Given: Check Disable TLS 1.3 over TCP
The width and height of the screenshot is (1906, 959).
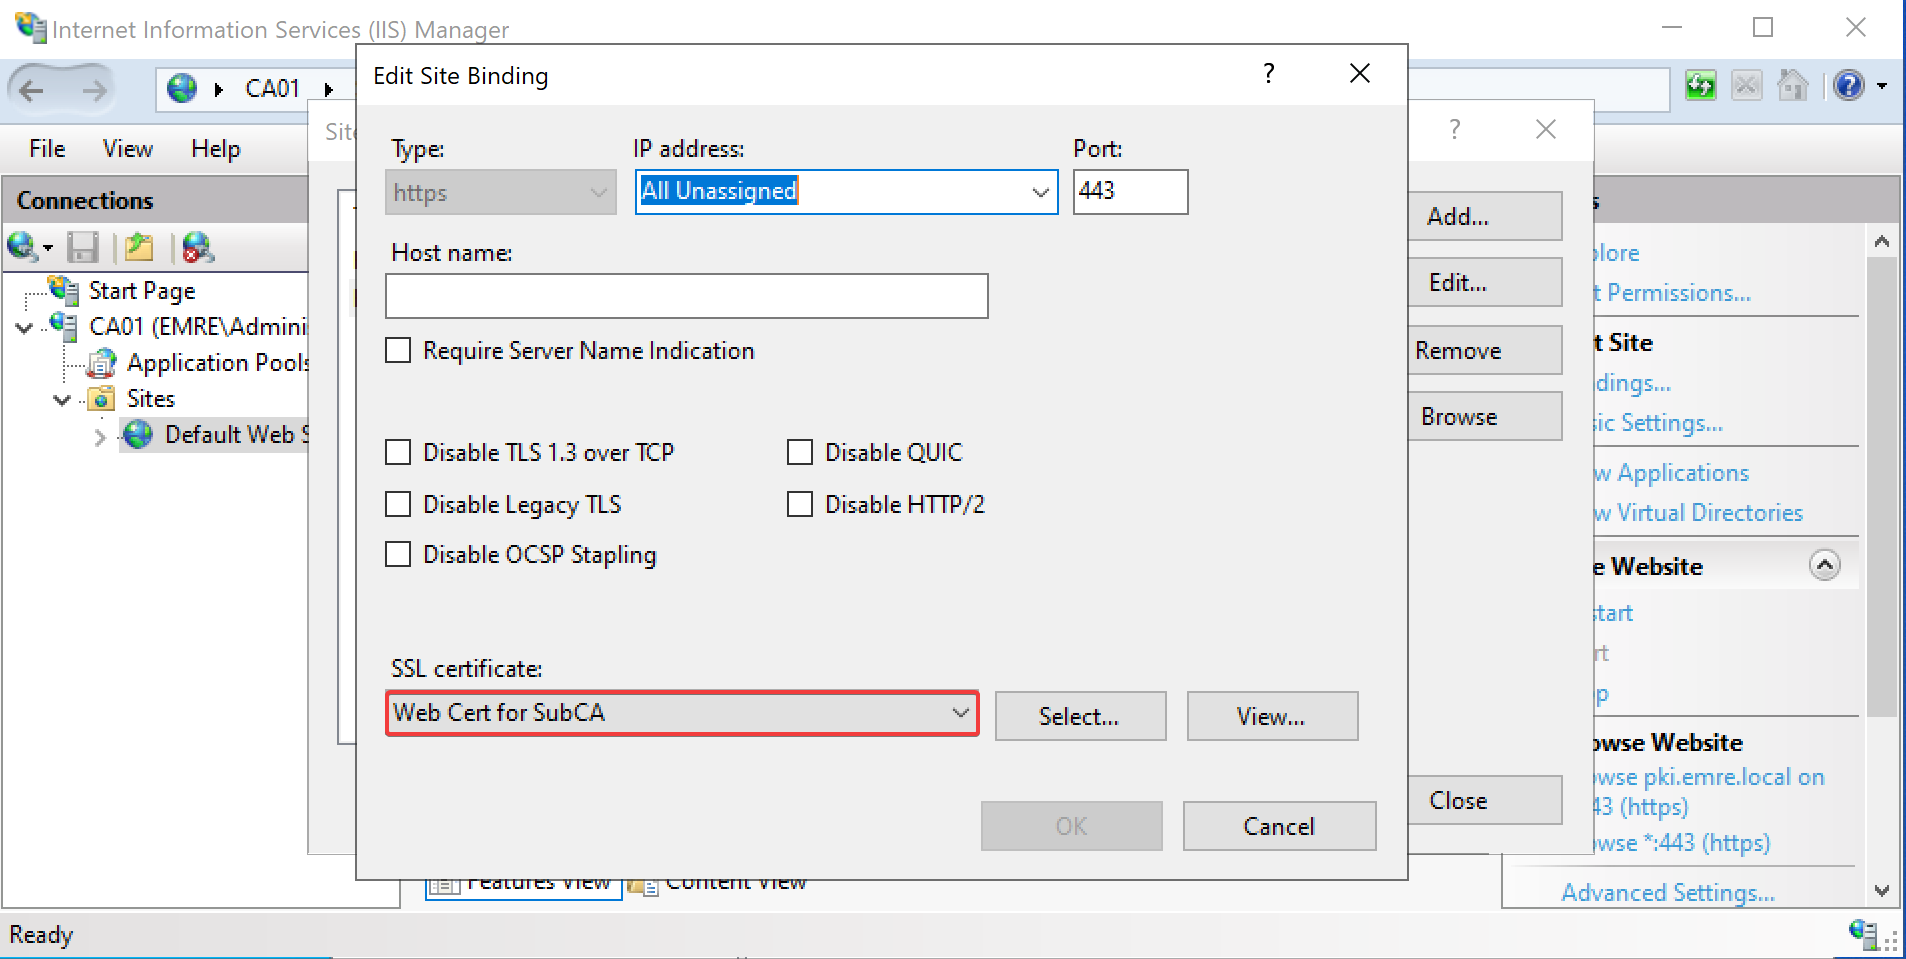Looking at the screenshot, I should pos(398,453).
